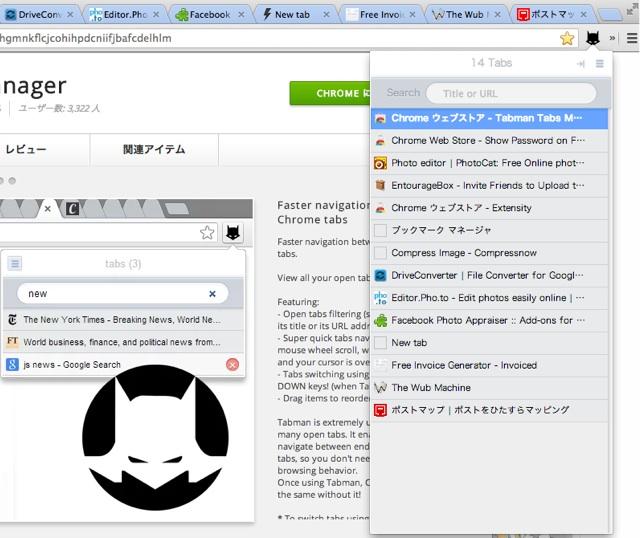Click DriveConverter favicon in Tabman list

tap(380, 276)
